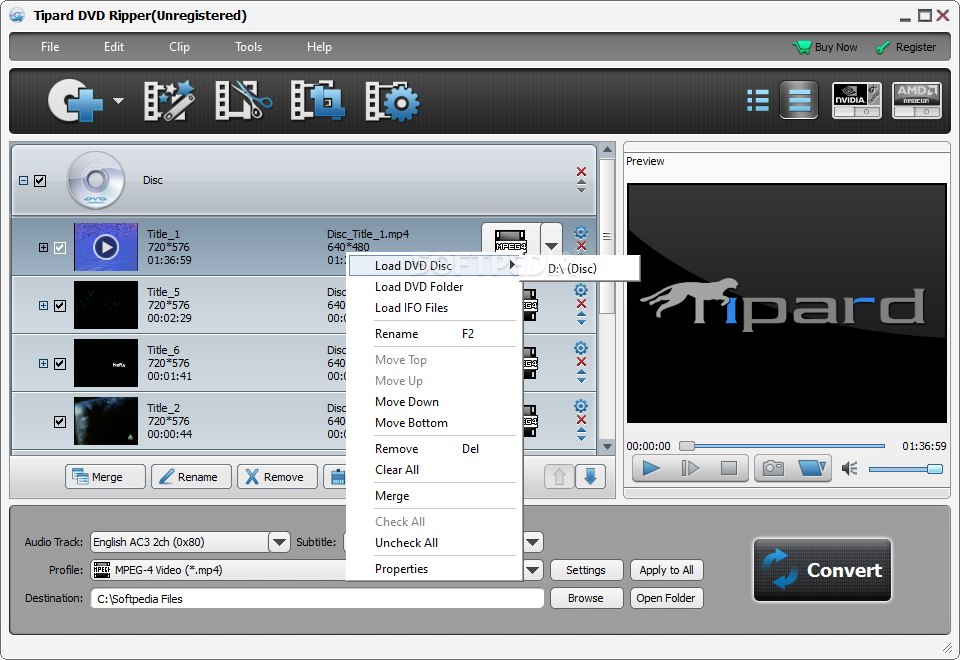Play the Title_1 thumbnail

click(106, 247)
